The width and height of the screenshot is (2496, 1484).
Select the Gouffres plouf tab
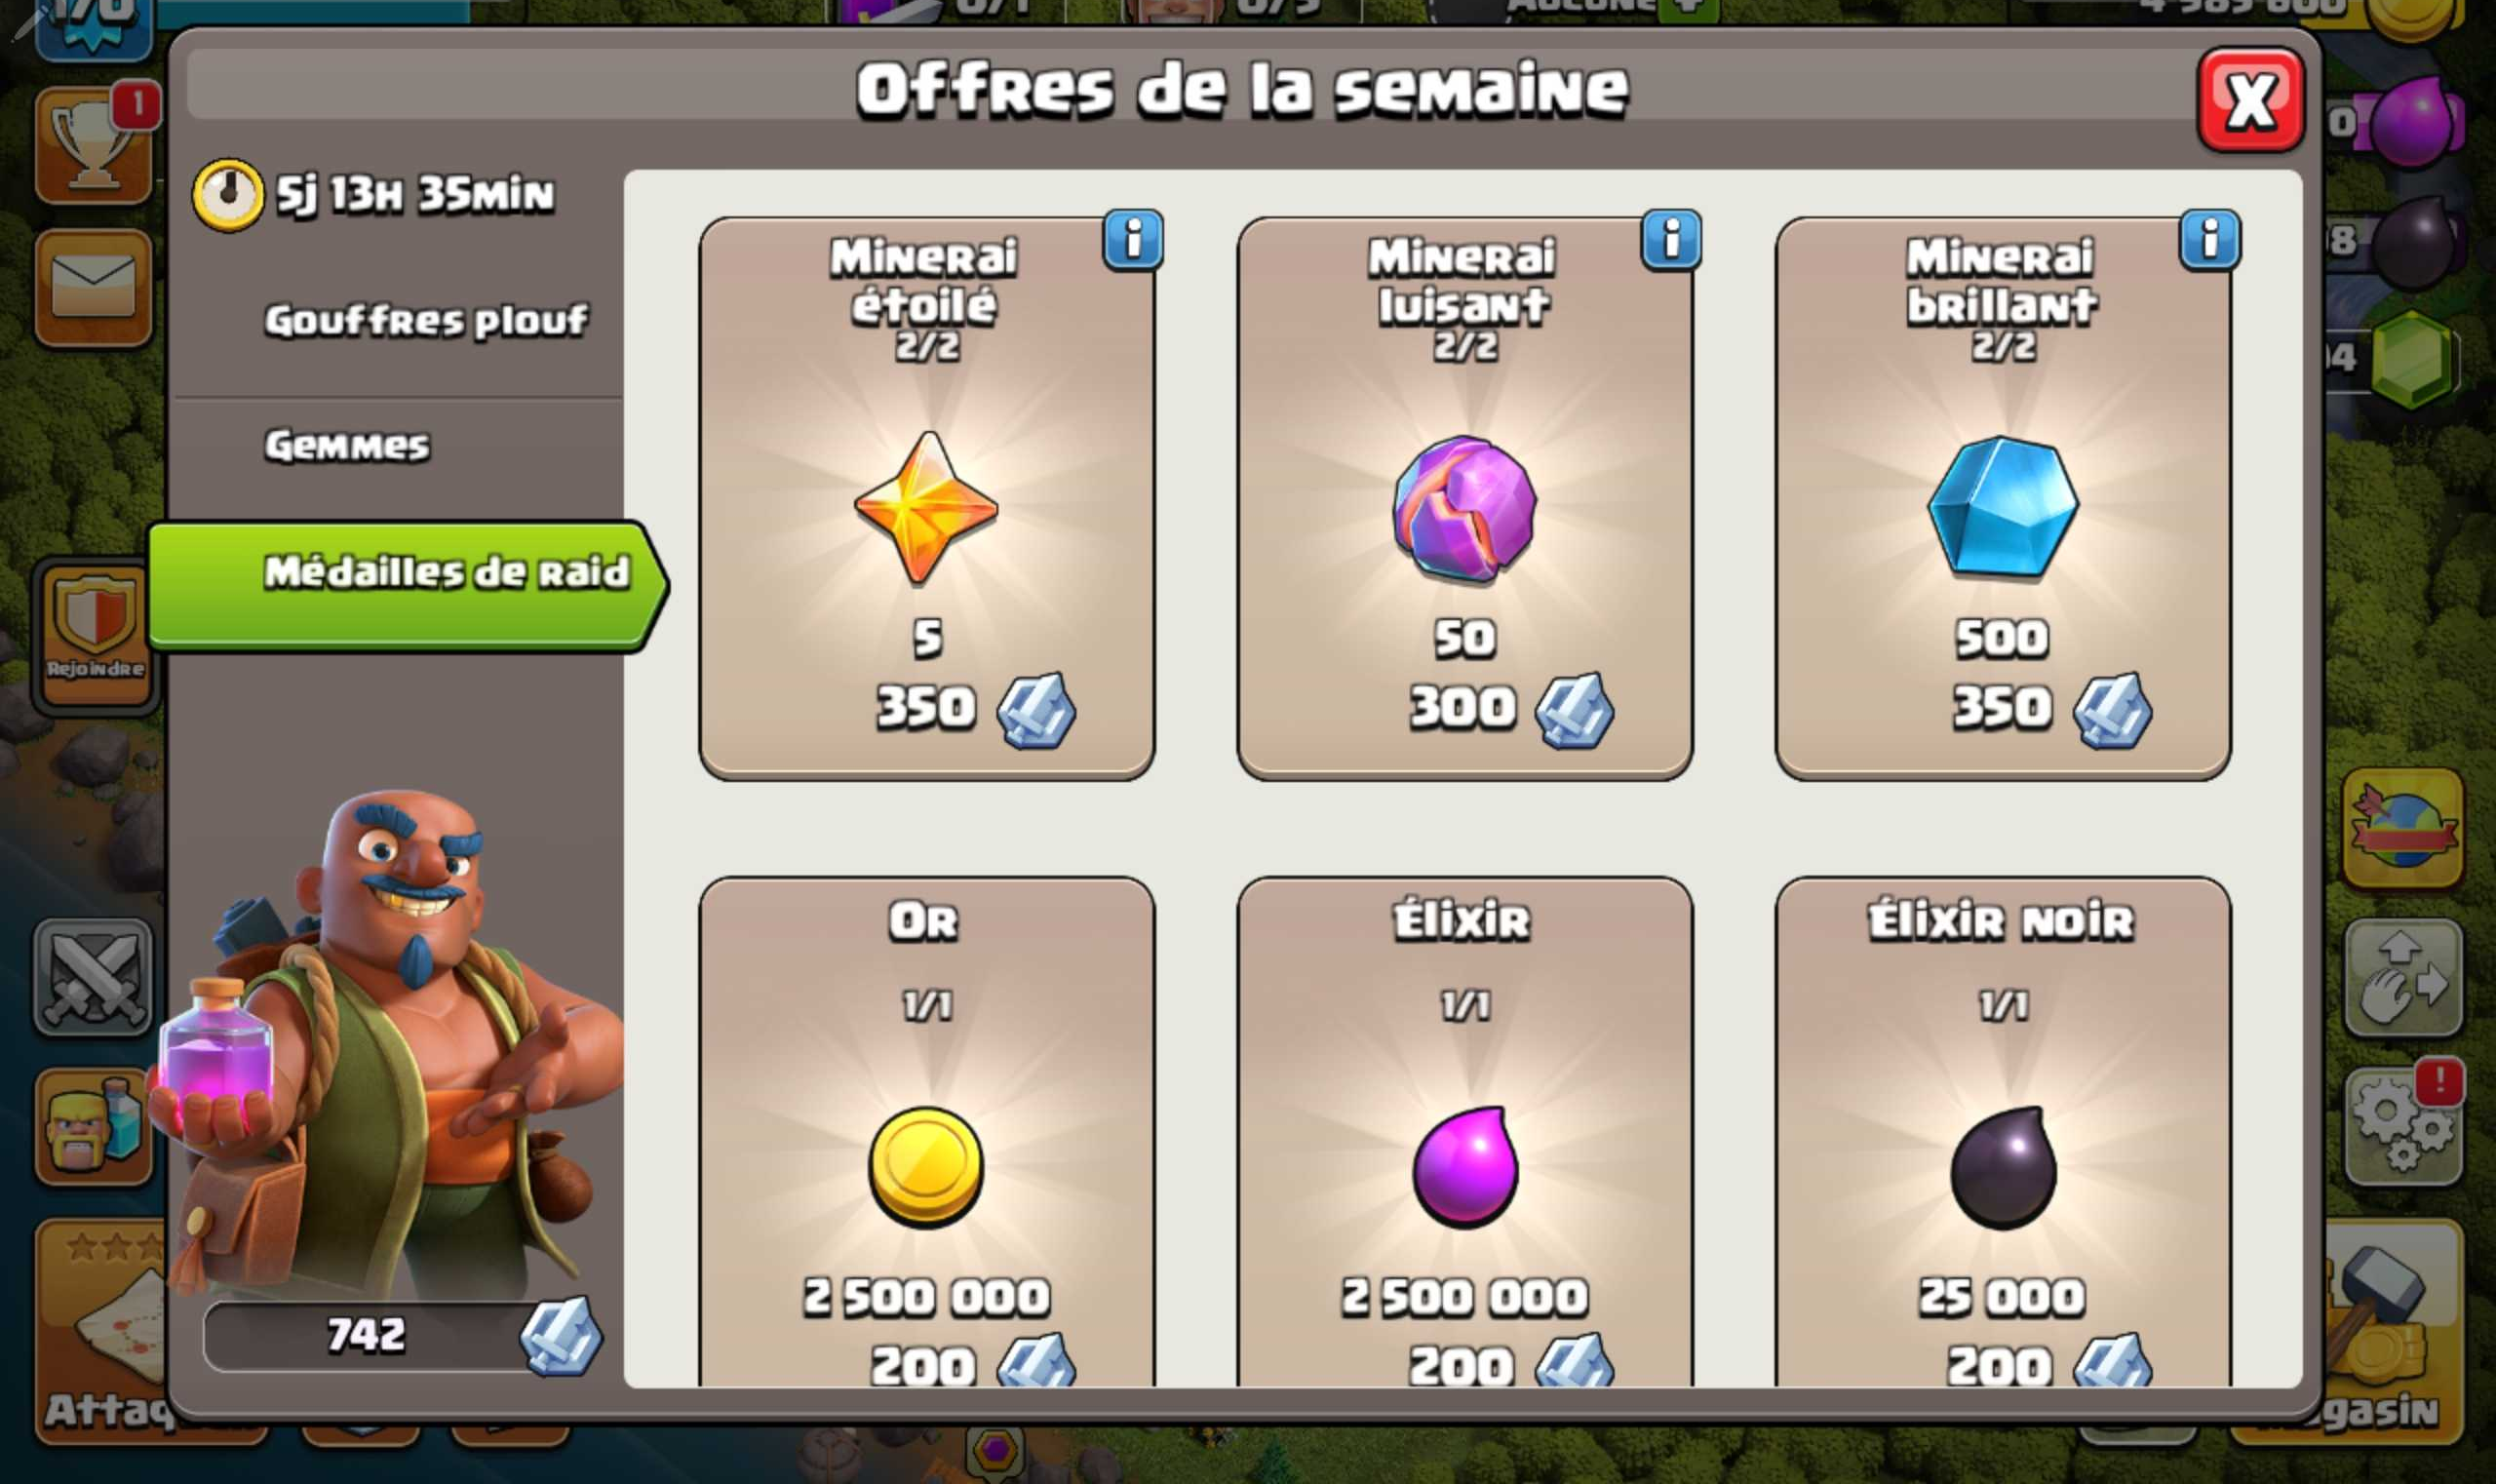tap(426, 321)
